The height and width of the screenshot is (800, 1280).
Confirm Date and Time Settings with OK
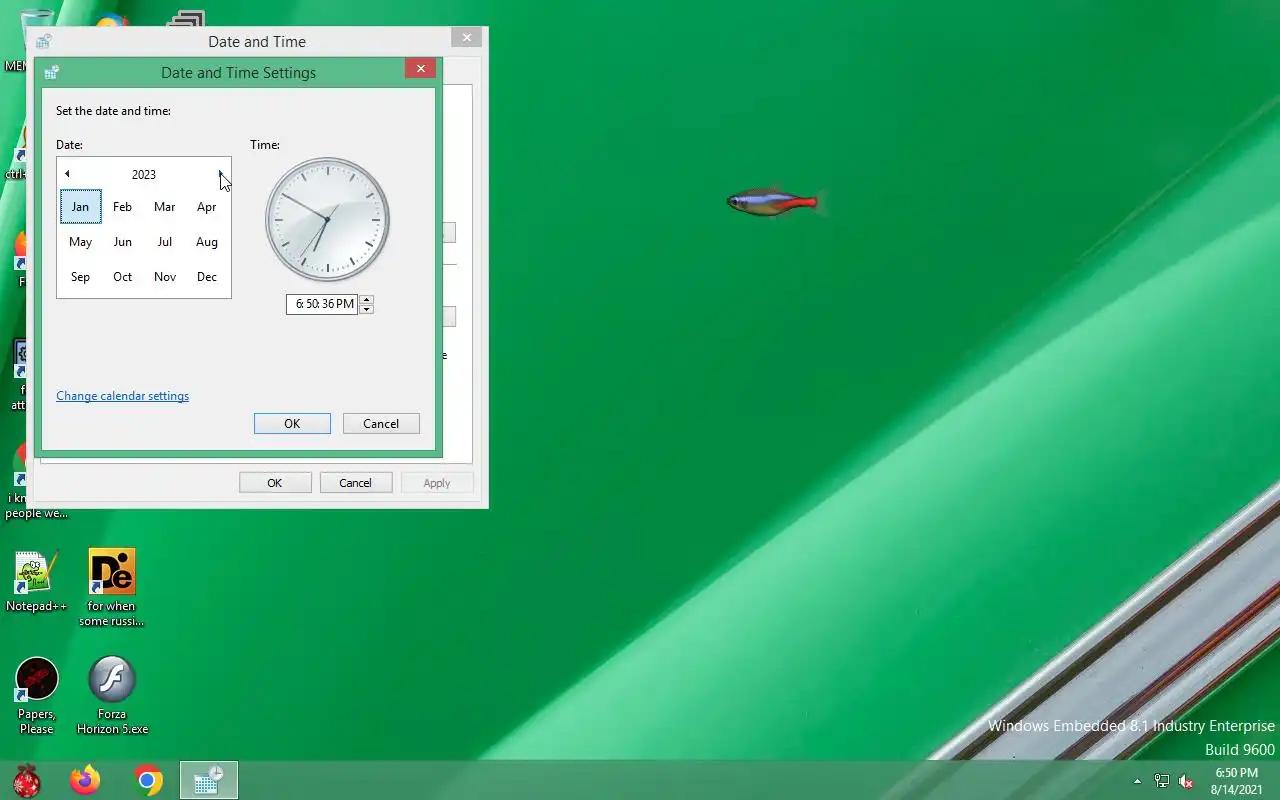click(x=292, y=424)
